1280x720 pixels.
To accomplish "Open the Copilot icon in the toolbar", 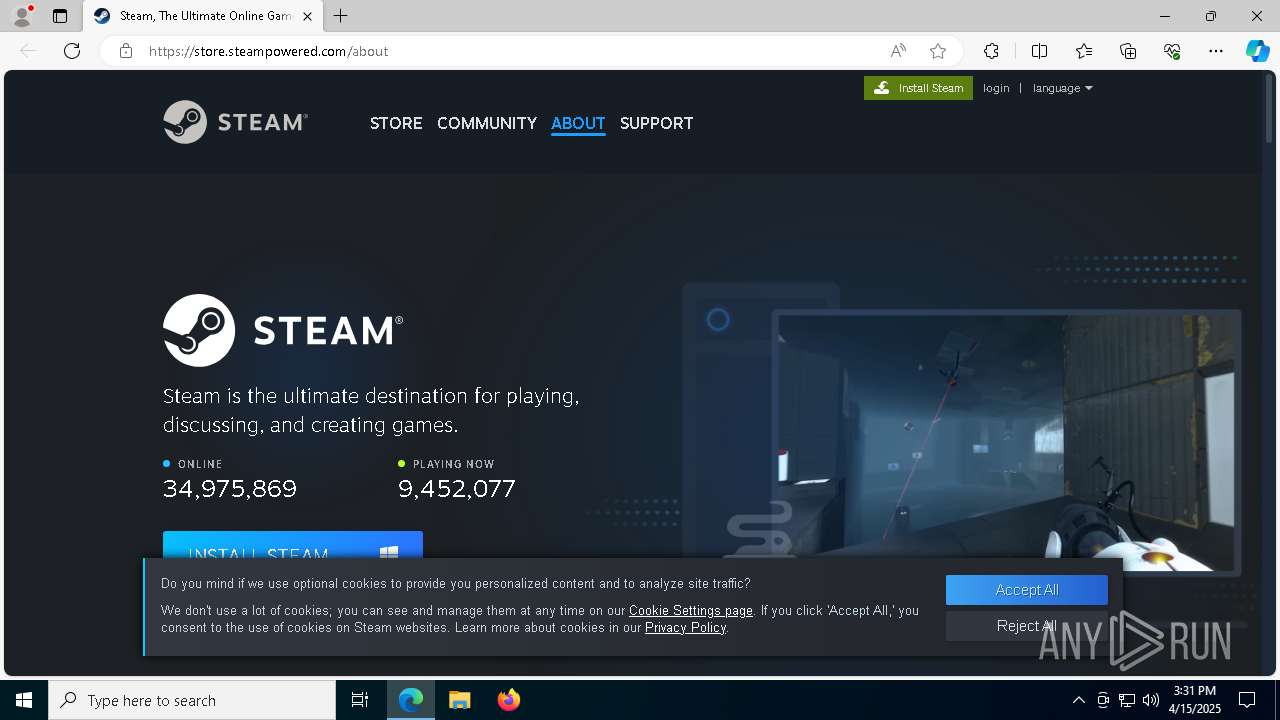I will click(x=1257, y=51).
